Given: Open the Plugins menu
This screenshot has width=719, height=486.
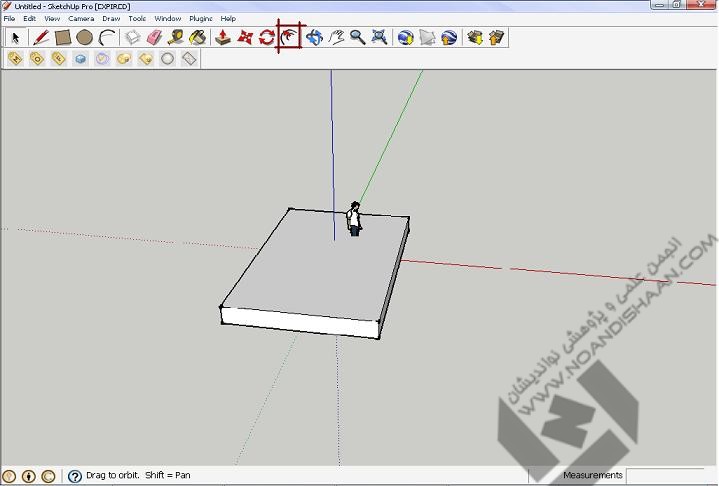Looking at the screenshot, I should tap(200, 18).
